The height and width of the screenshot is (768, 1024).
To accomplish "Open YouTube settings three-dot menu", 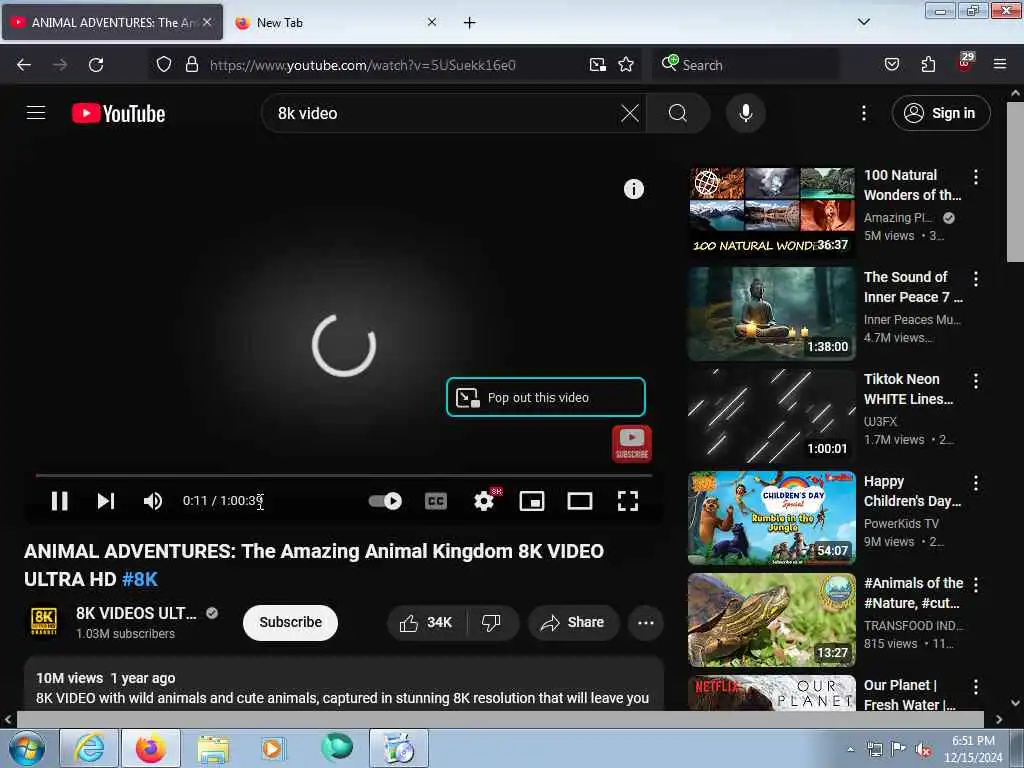I will point(863,114).
